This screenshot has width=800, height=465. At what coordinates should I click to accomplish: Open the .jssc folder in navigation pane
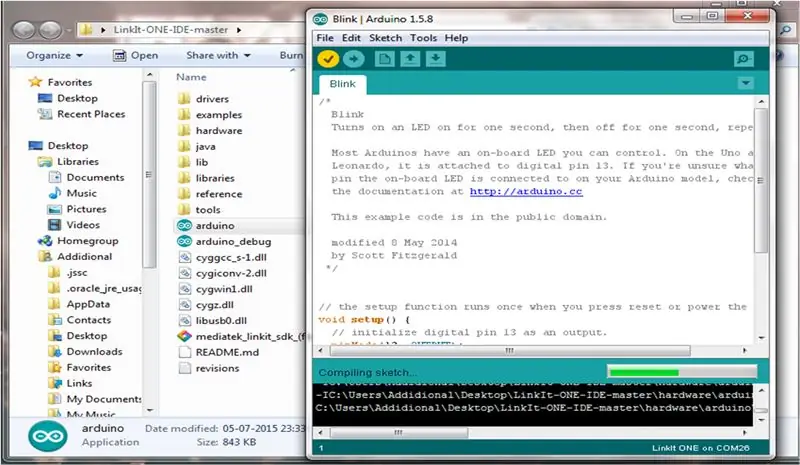tap(68, 273)
